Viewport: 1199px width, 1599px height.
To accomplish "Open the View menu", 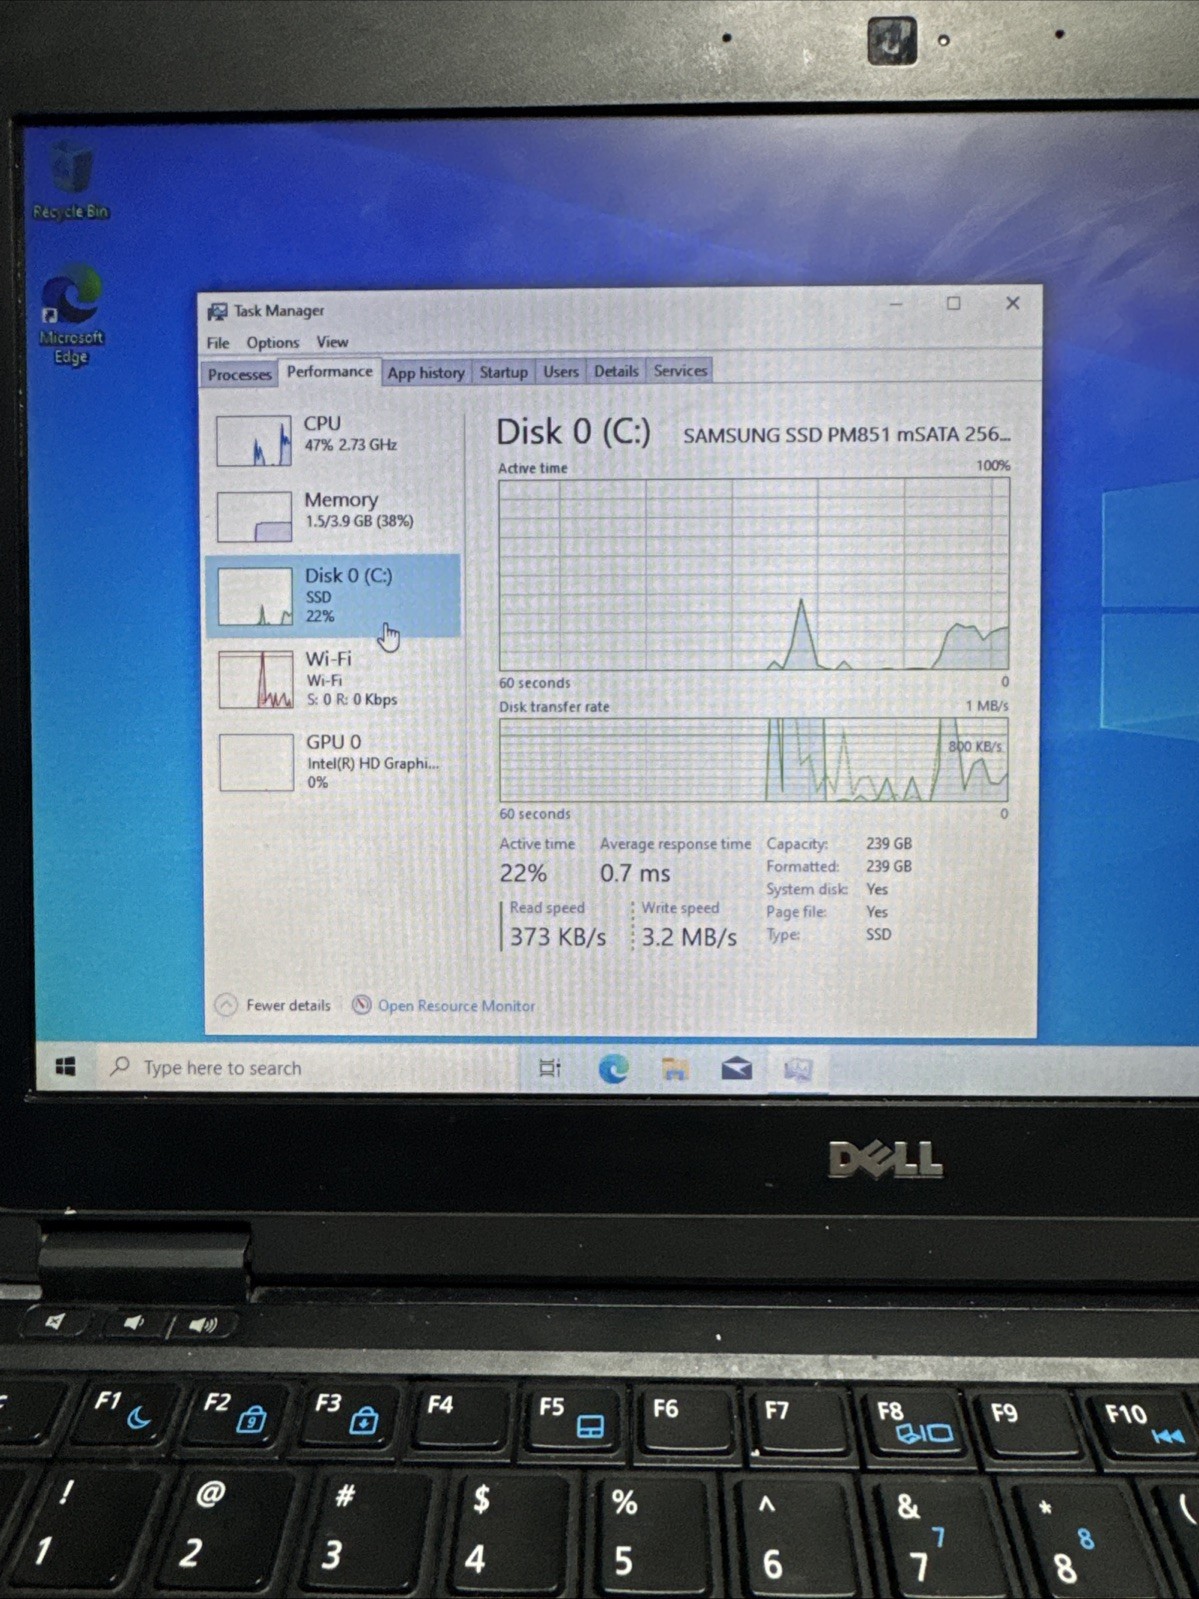I will coord(332,342).
